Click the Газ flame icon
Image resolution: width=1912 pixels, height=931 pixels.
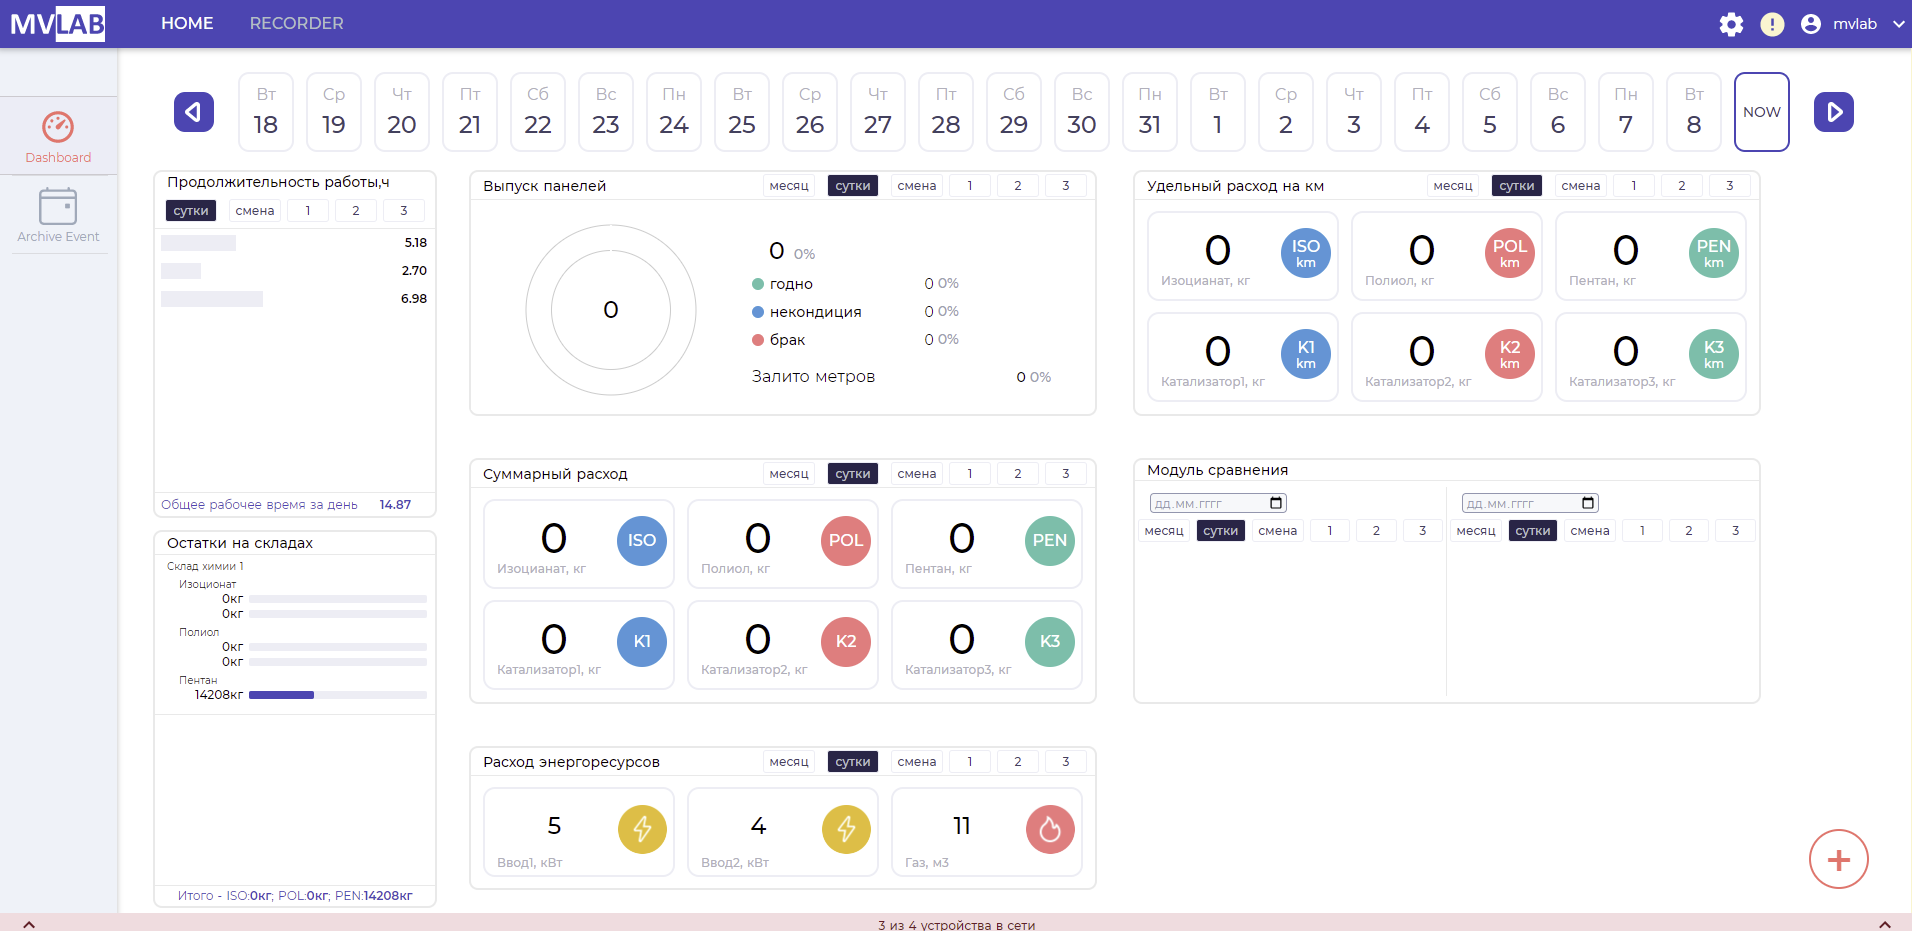point(1050,829)
